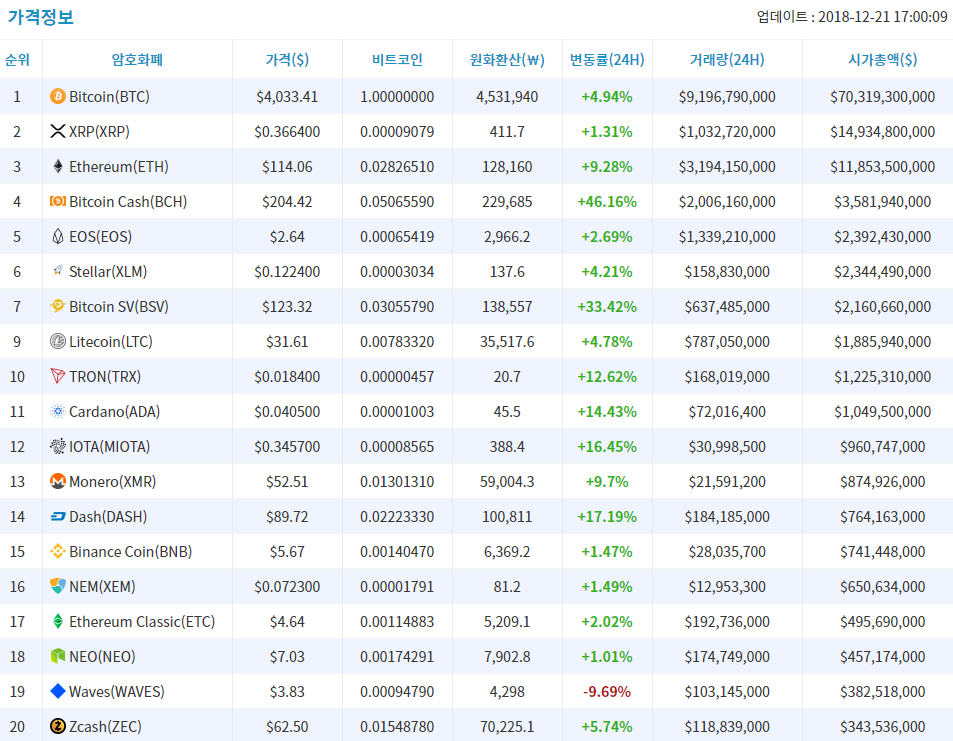
Task: Open the Ethereum Classic(ETC) name link
Action: pos(142,622)
